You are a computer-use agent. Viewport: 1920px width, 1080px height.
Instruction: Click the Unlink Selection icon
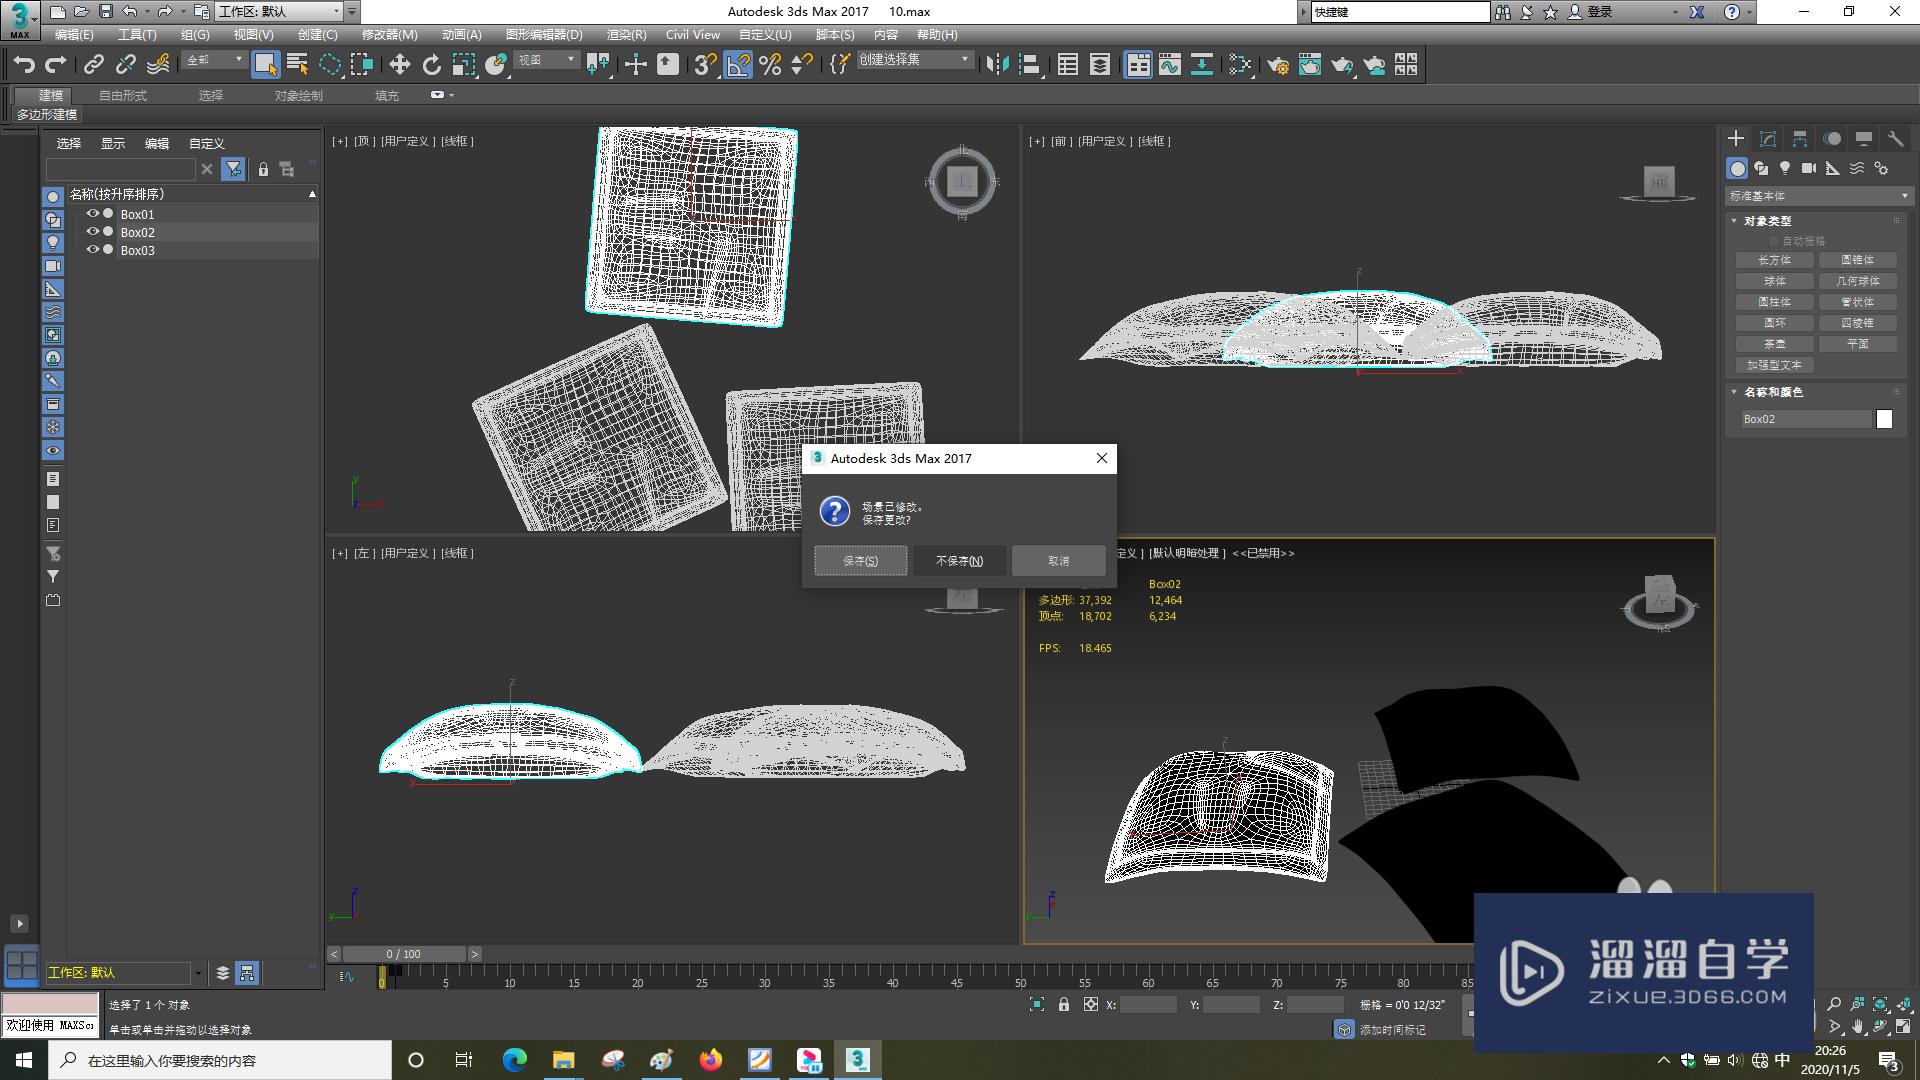coord(126,65)
